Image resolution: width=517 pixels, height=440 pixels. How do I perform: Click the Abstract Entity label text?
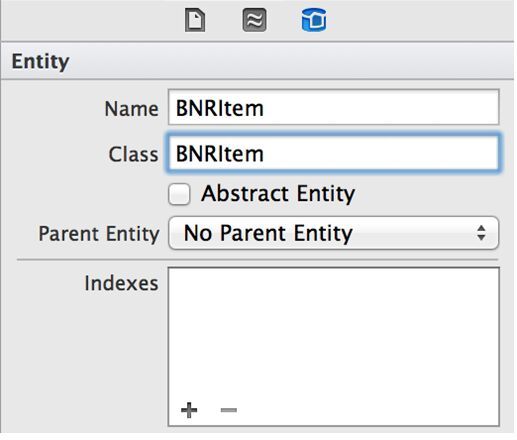(278, 193)
